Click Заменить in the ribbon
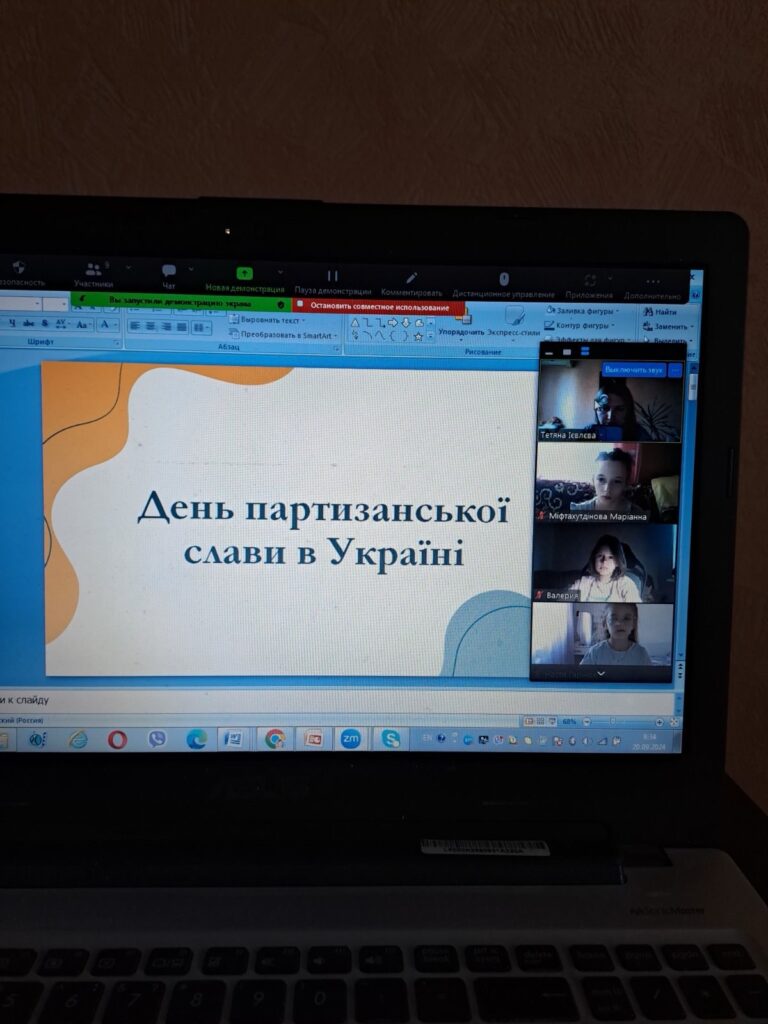 (x=669, y=326)
